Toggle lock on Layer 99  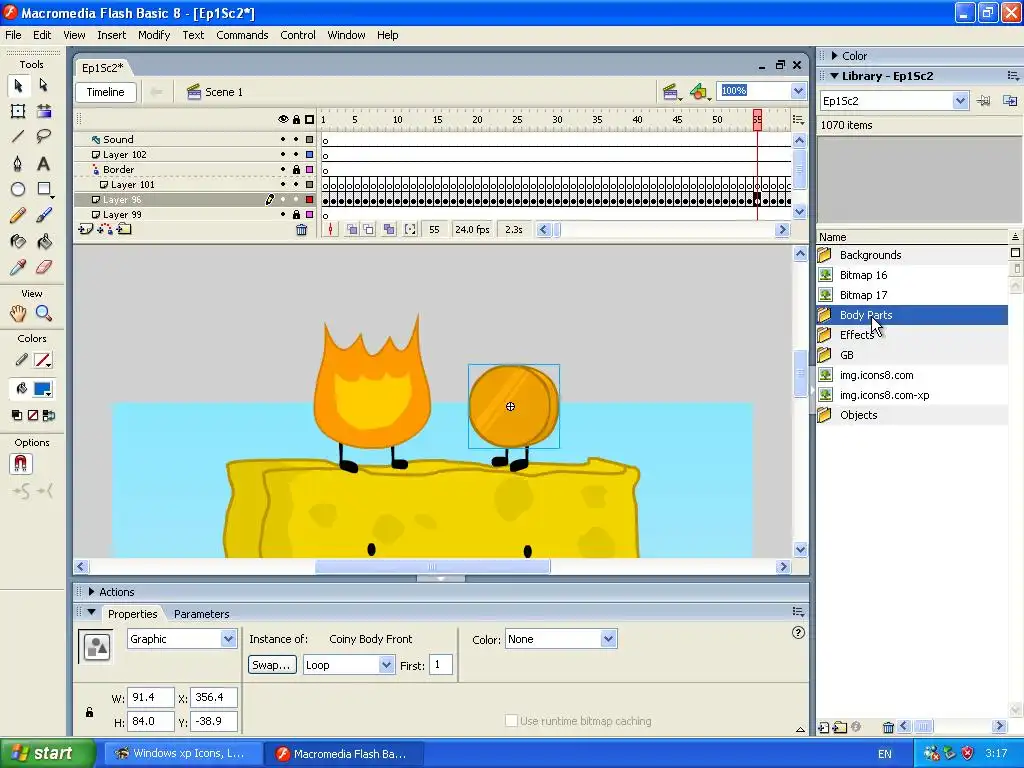296,214
